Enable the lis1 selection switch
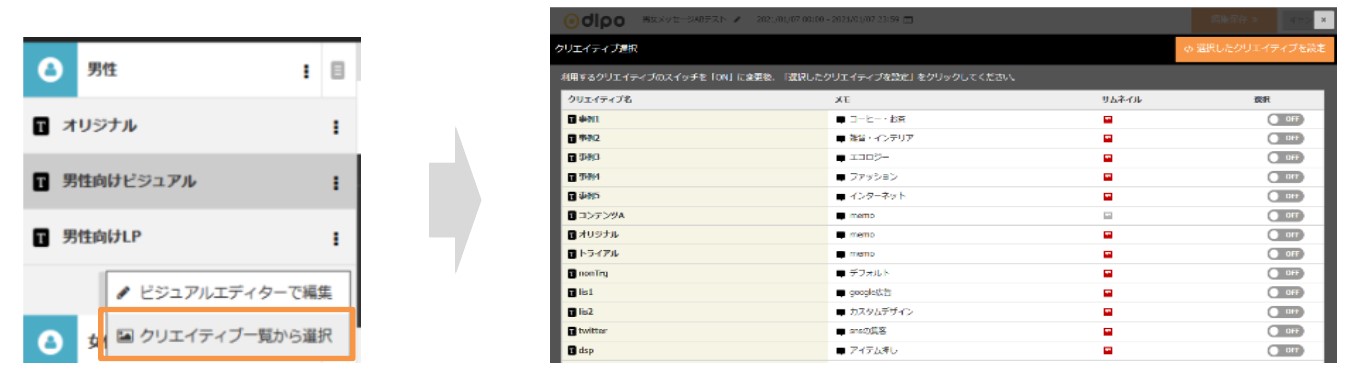 point(1285,292)
